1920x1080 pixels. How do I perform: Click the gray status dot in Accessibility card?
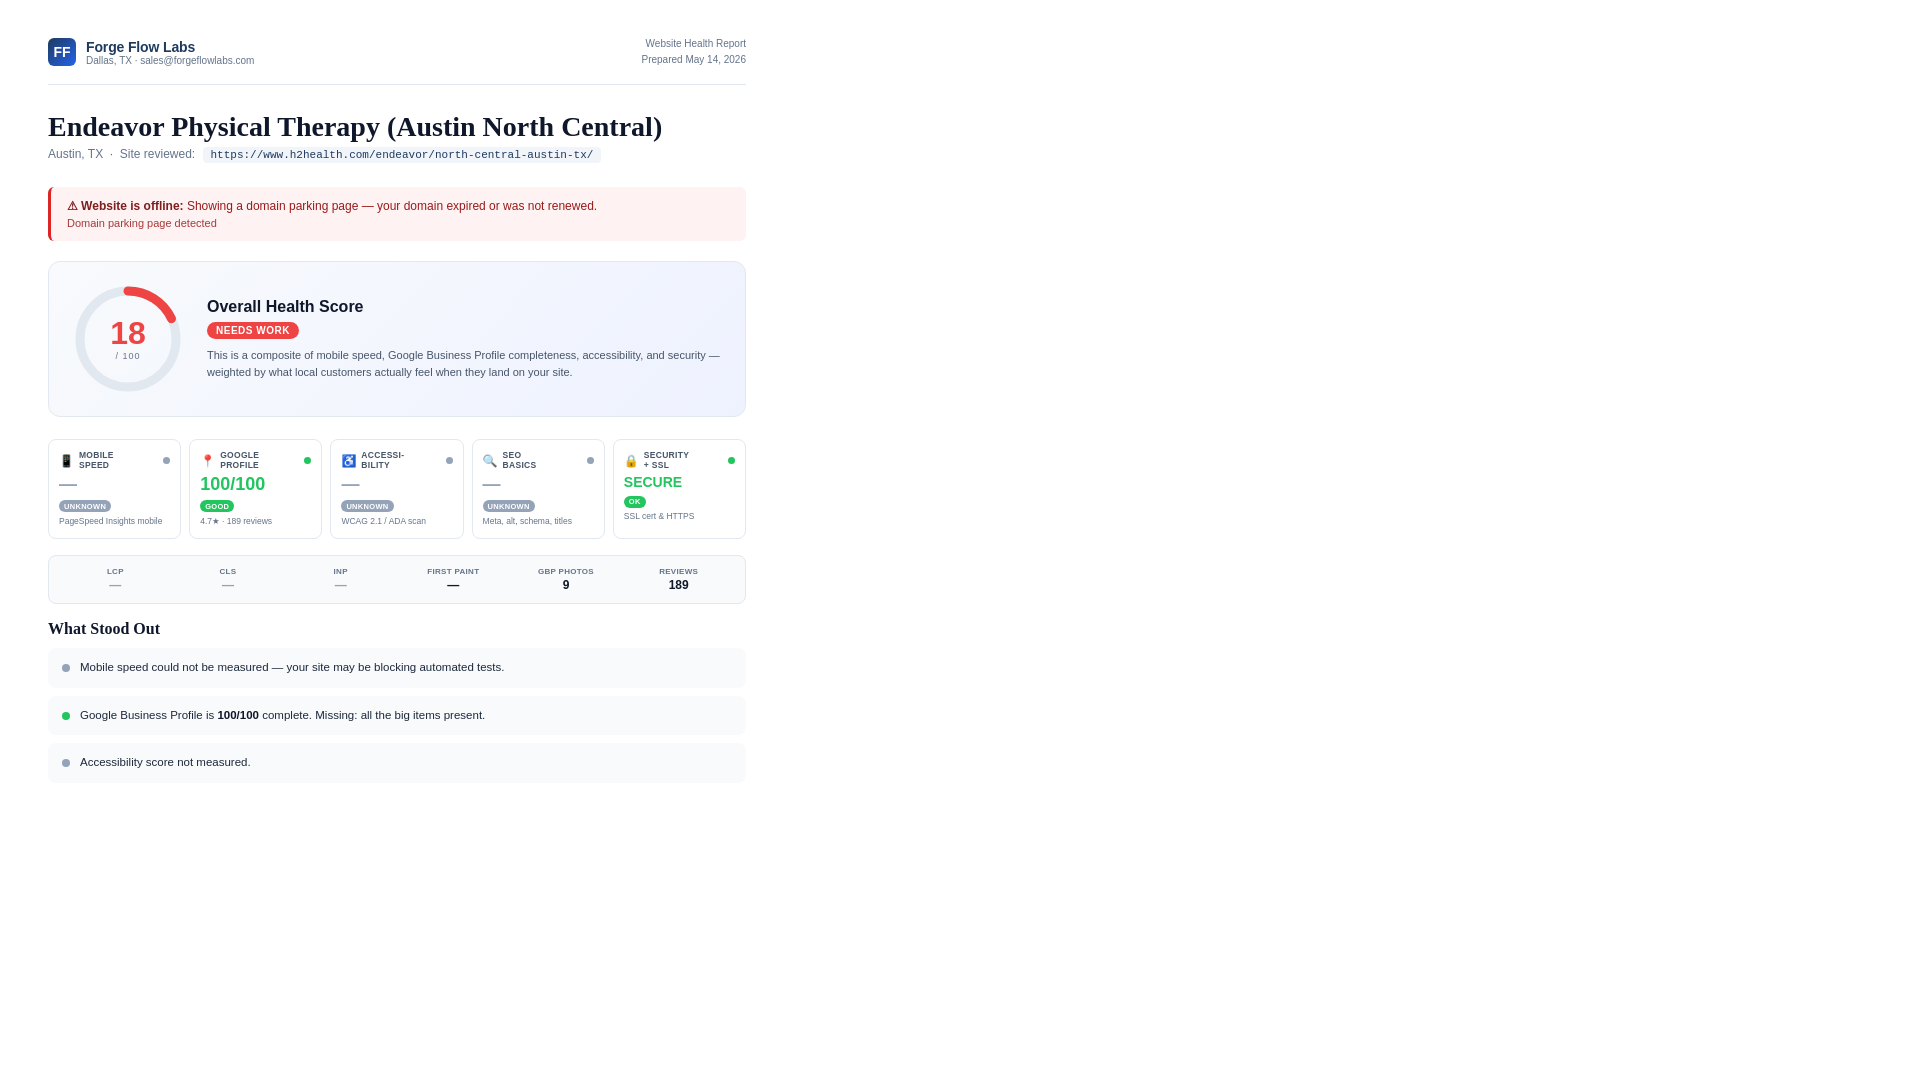coord(449,461)
